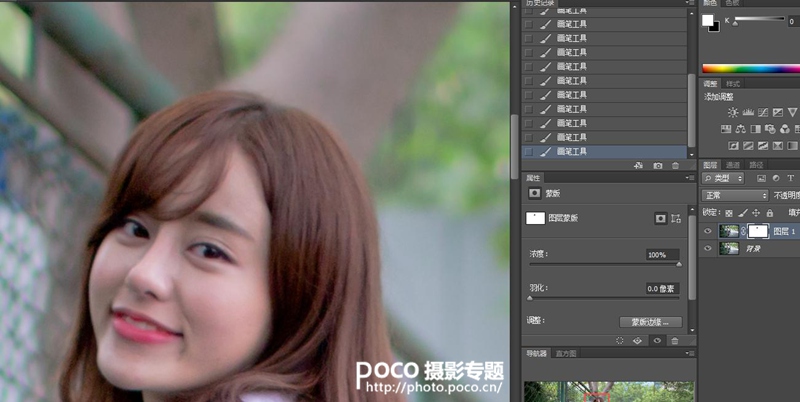Viewport: 800px width, 402px height.
Task: Add a Levels adjustment layer
Action: pos(748,112)
